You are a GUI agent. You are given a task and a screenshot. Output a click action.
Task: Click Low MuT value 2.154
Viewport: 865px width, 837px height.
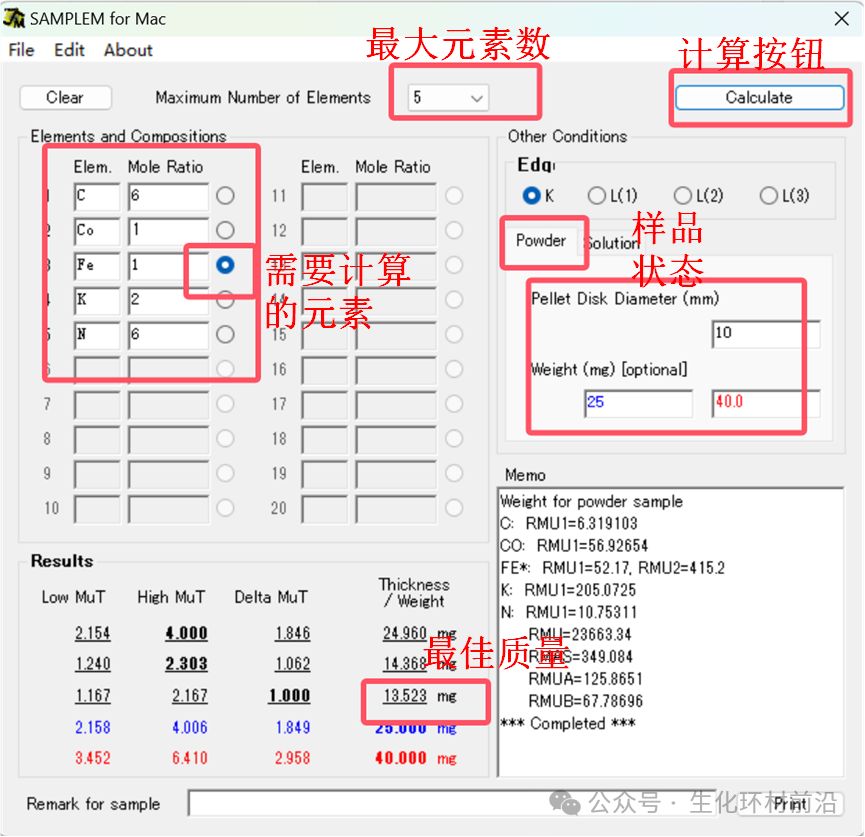(93, 633)
